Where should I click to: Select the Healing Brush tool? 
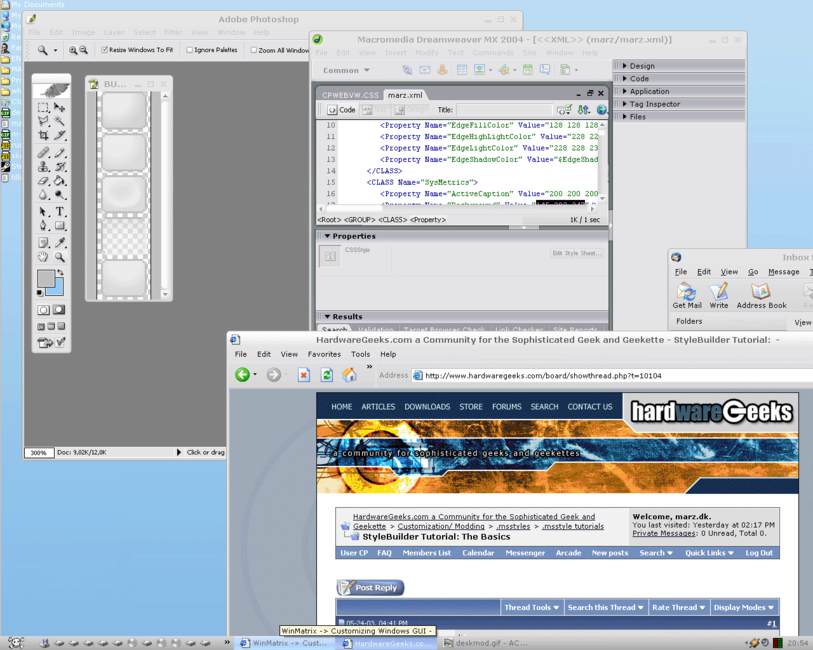[x=44, y=152]
